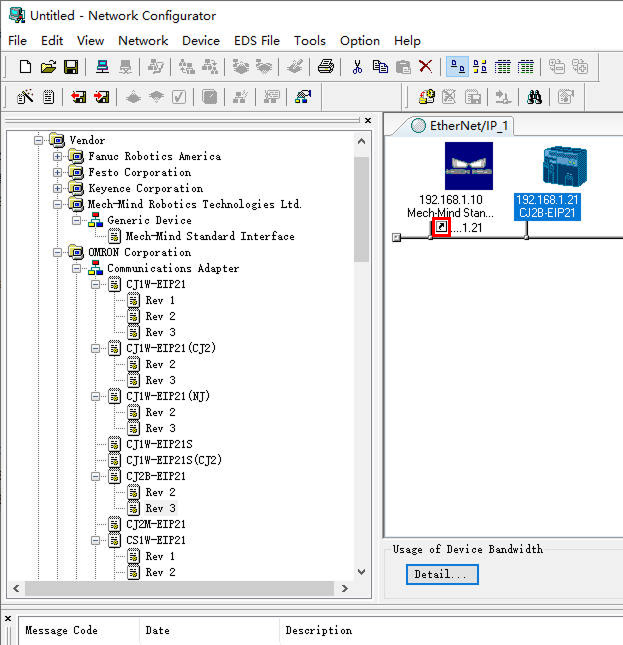The width and height of the screenshot is (623, 645).
Task: Save the network configuration via floppy icon
Action: click(x=71, y=67)
